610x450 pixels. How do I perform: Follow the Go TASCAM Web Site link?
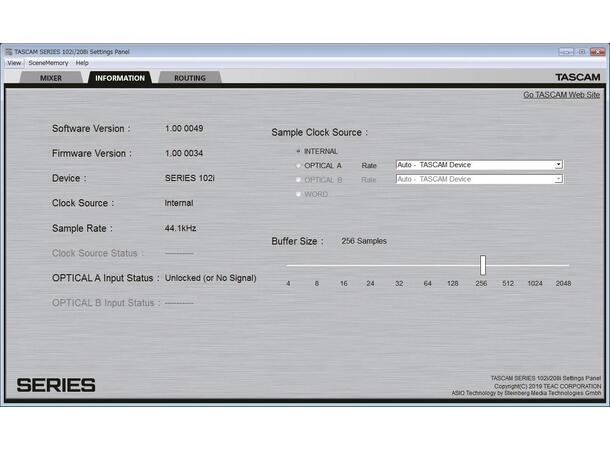(561, 95)
